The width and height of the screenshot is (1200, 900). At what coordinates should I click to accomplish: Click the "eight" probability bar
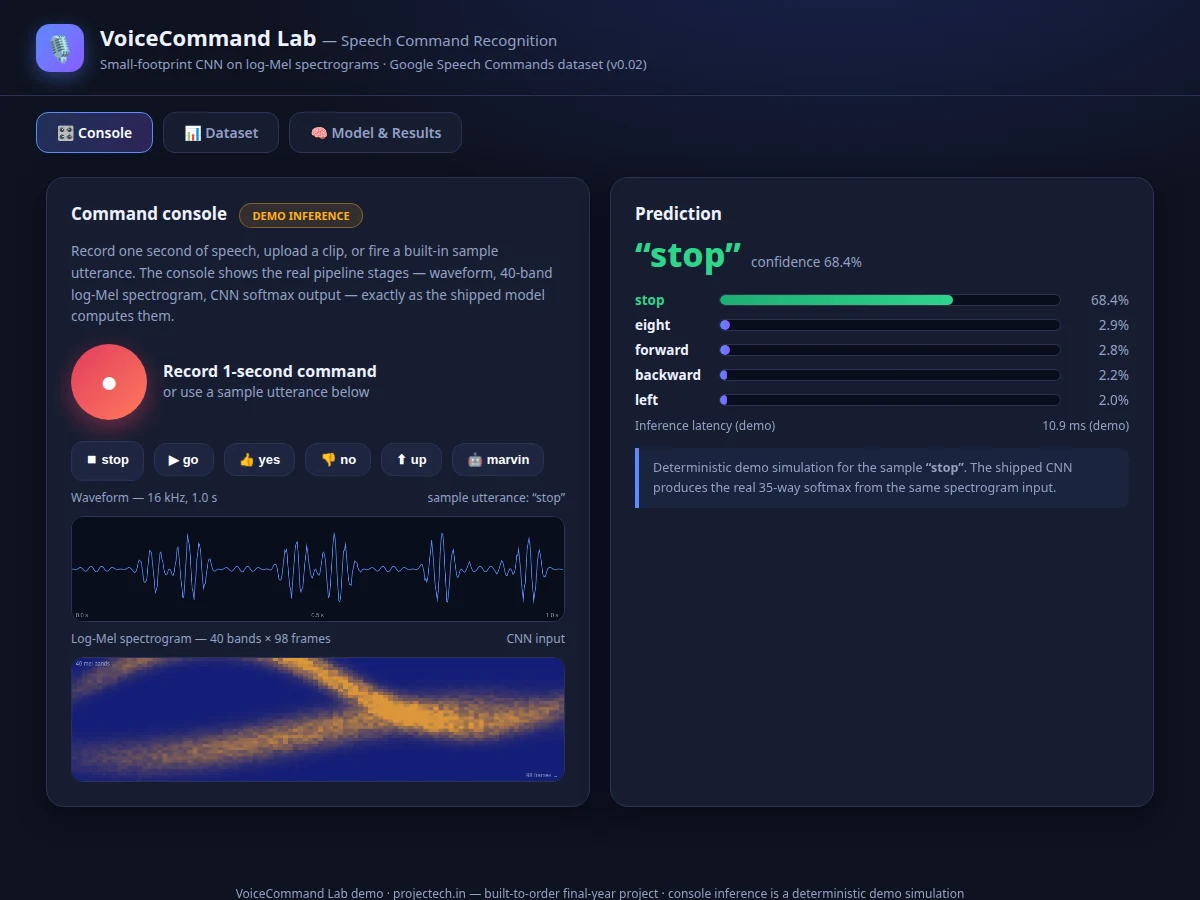[890, 325]
